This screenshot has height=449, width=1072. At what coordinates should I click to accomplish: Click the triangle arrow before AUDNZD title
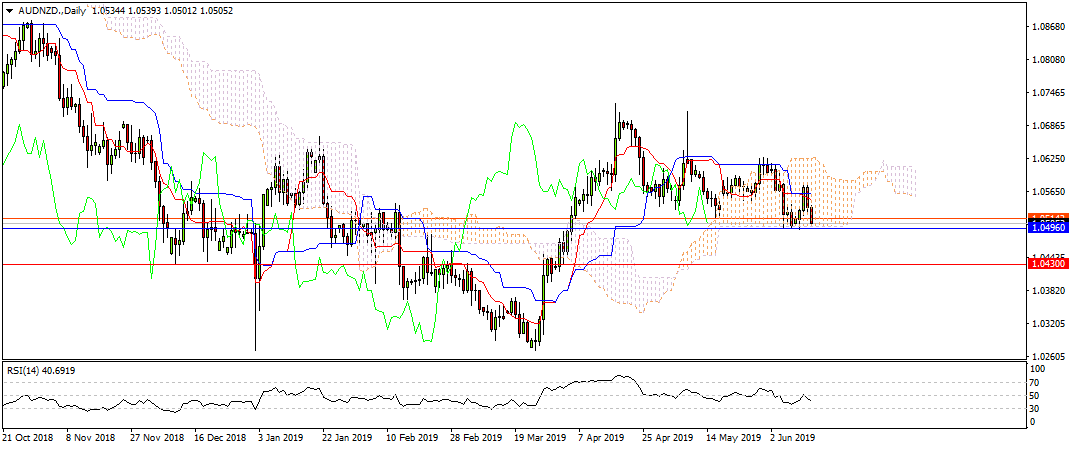pyautogui.click(x=9, y=9)
